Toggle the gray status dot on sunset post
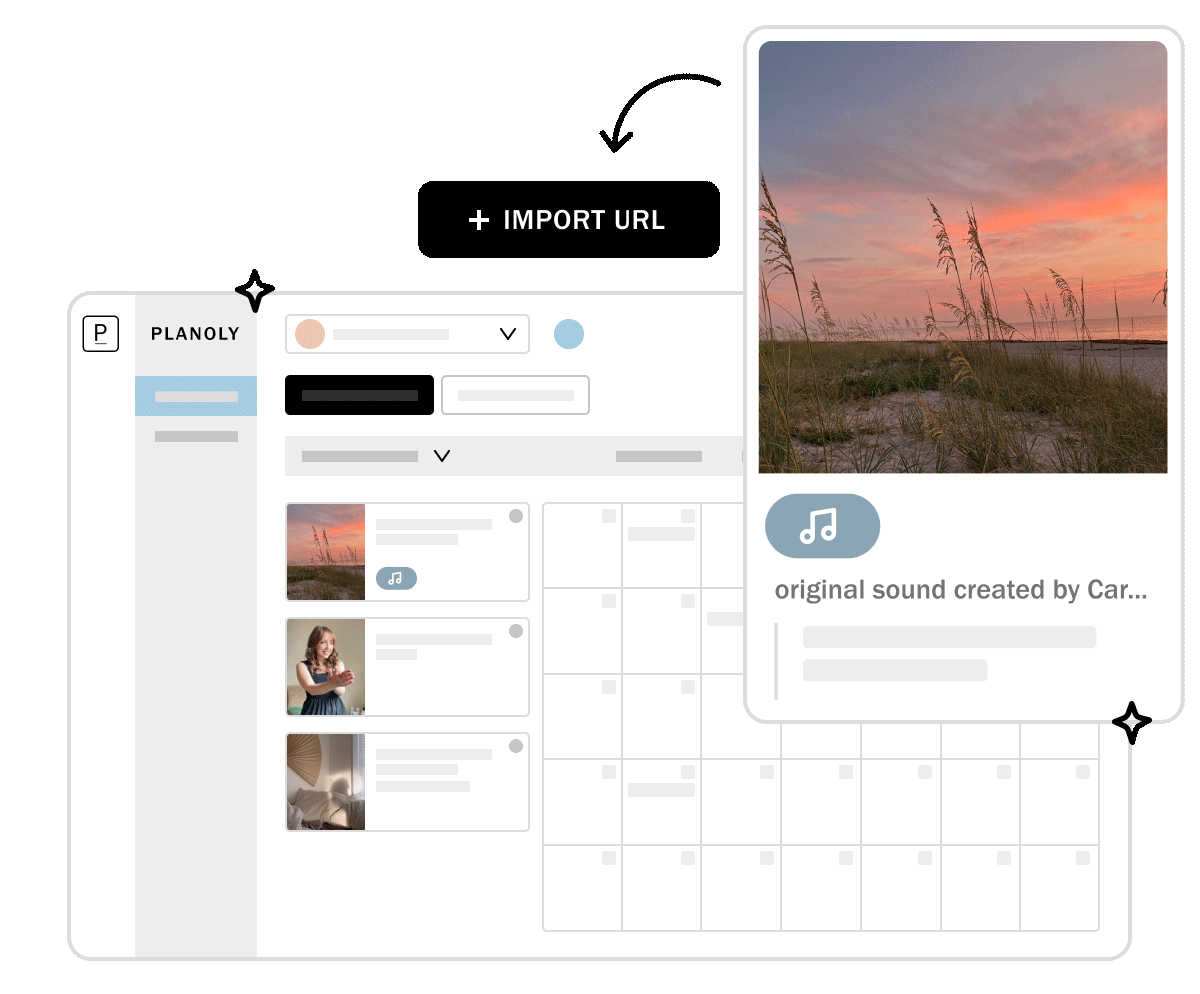This screenshot has width=1200, height=994. [x=516, y=516]
